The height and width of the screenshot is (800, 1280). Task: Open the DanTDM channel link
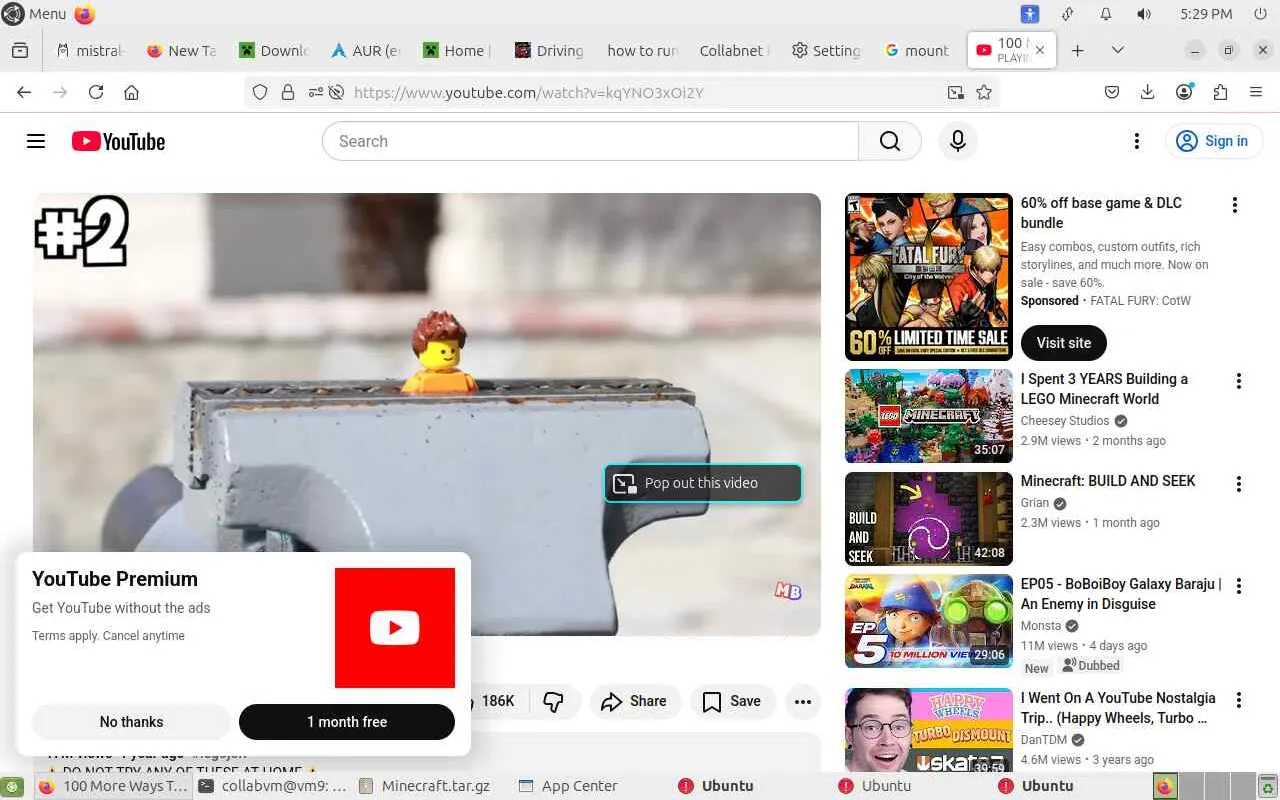tap(1043, 740)
